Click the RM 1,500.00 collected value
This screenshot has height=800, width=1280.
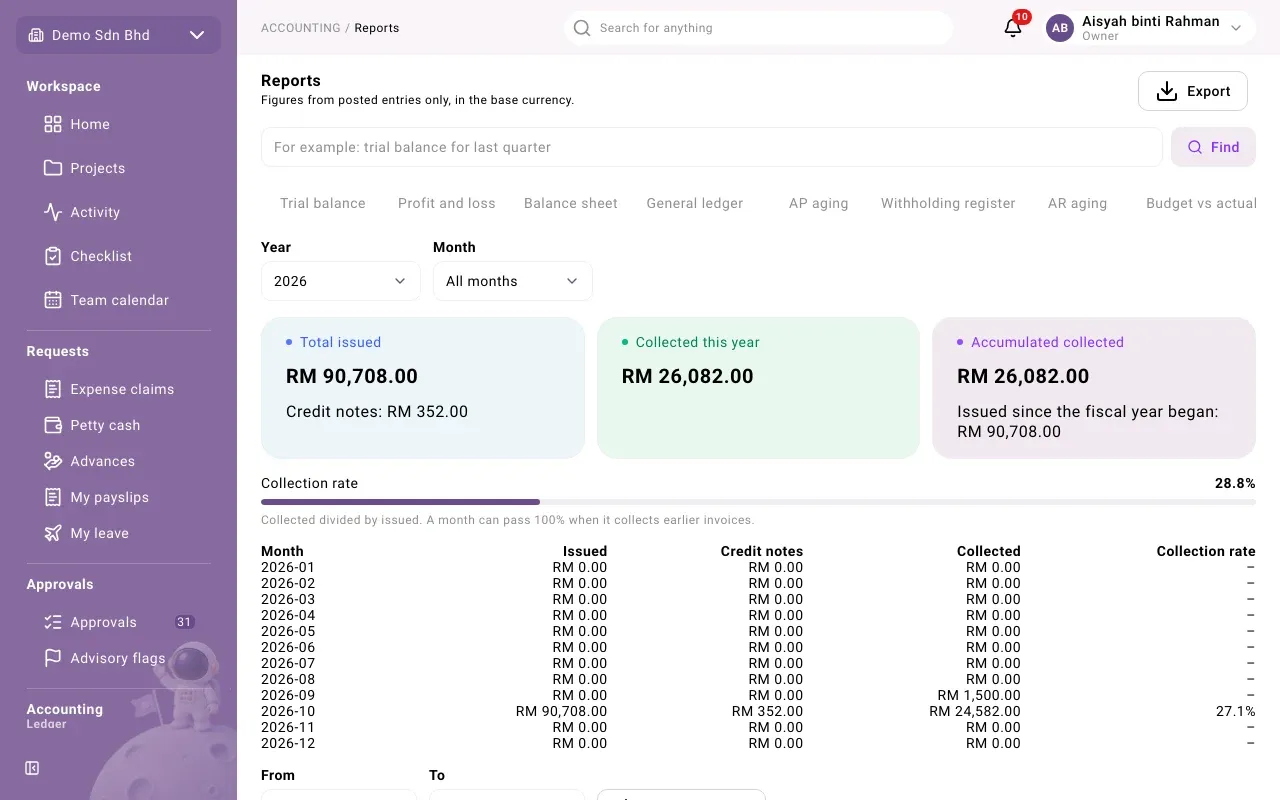(979, 695)
